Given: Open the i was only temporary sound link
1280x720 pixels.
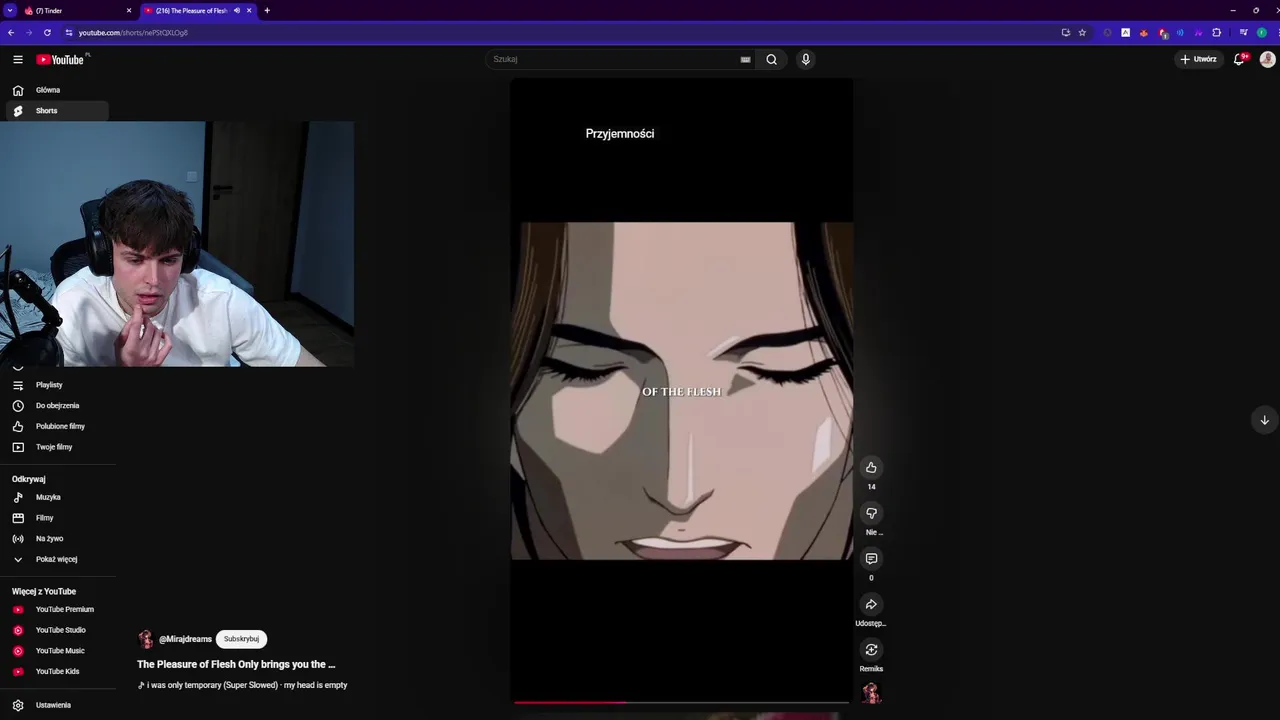Looking at the screenshot, I should 243,685.
